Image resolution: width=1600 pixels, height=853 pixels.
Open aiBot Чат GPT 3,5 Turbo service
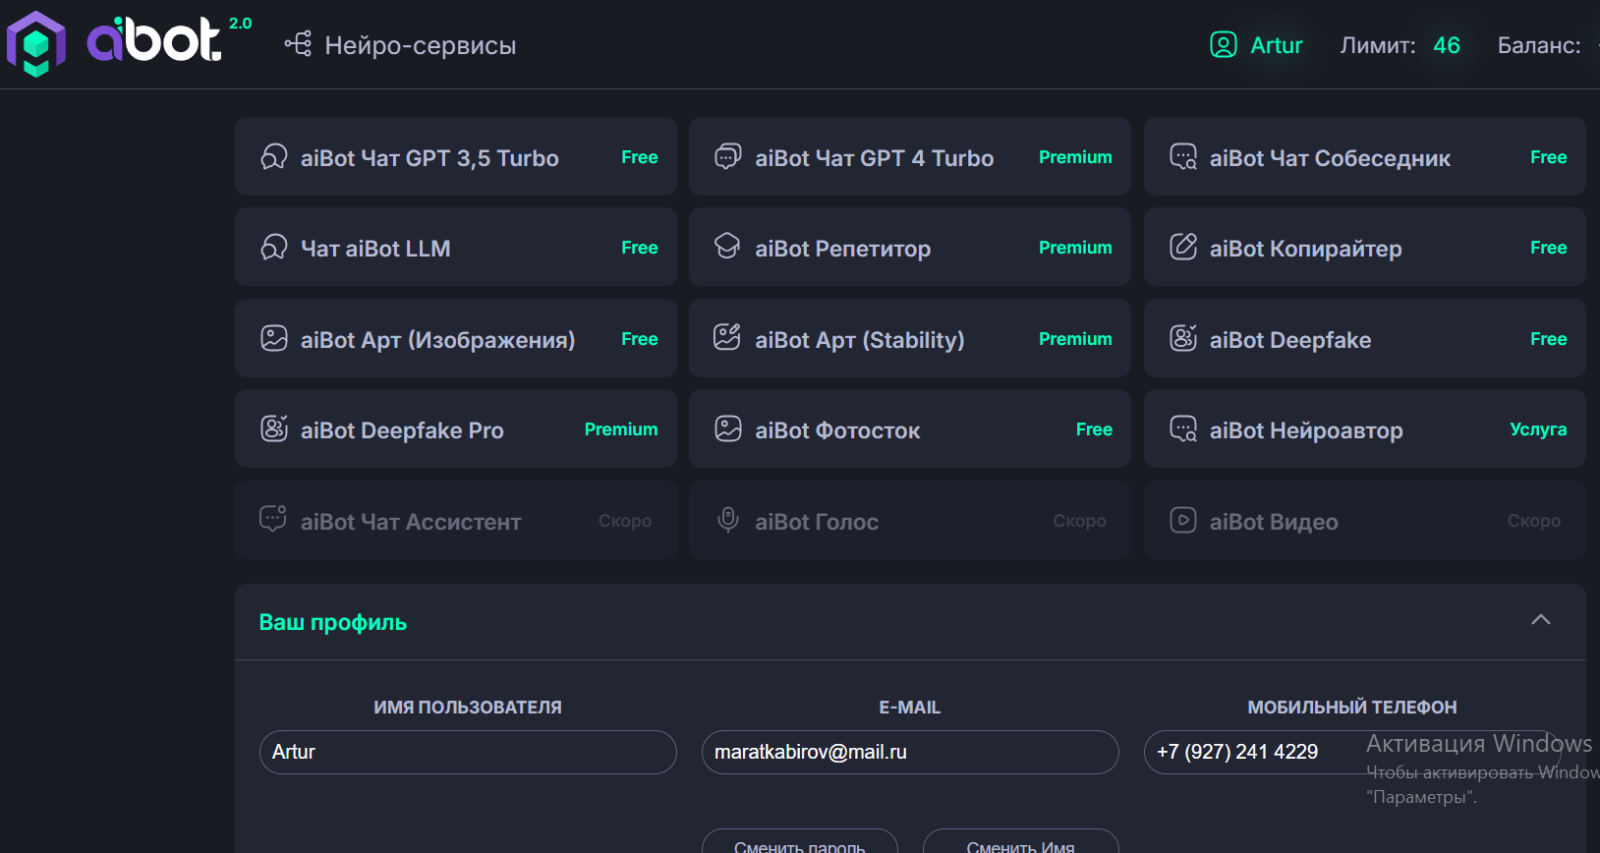click(x=456, y=156)
